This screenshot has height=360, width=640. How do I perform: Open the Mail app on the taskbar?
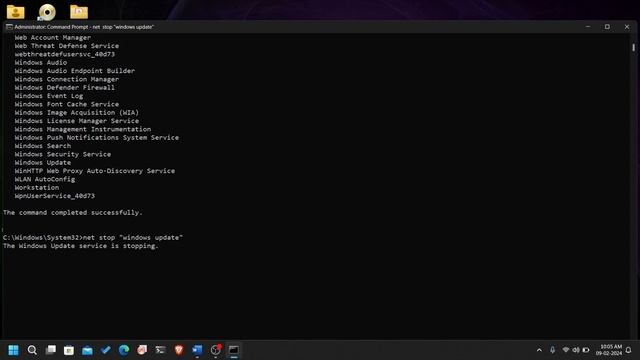87,350
